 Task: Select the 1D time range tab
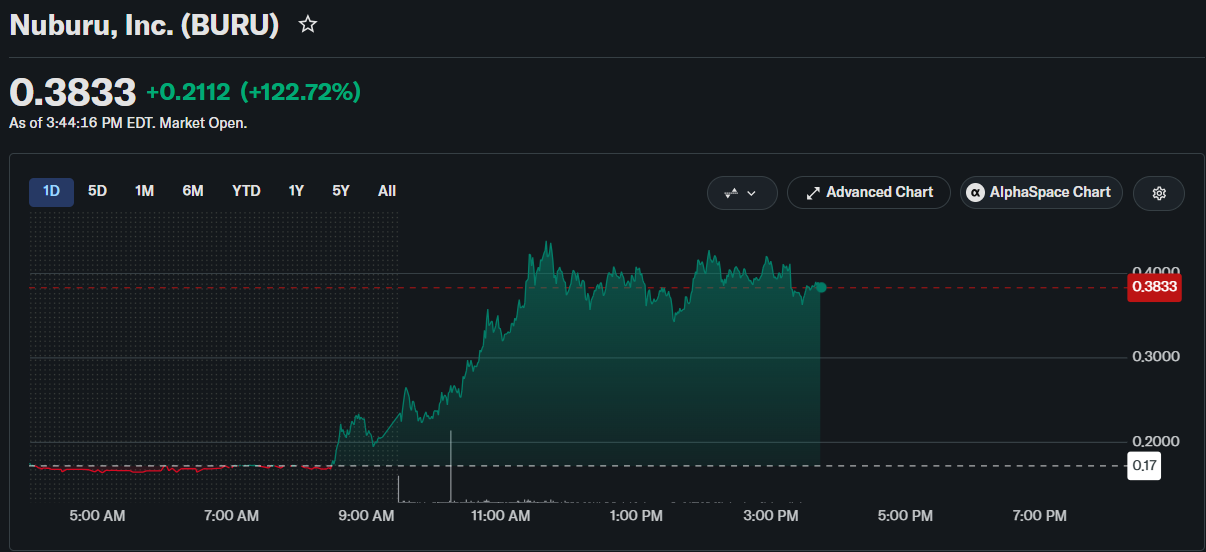click(51, 191)
